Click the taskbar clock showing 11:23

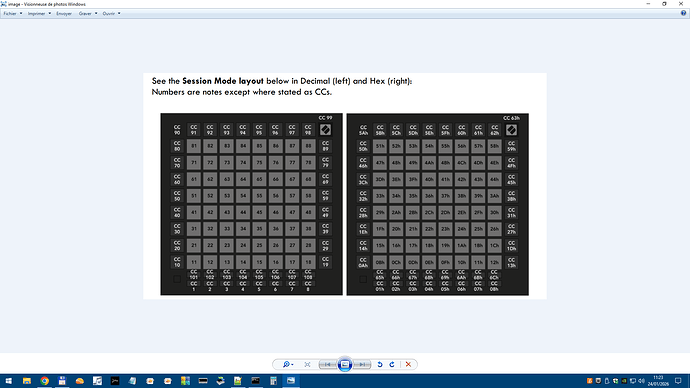coord(658,381)
